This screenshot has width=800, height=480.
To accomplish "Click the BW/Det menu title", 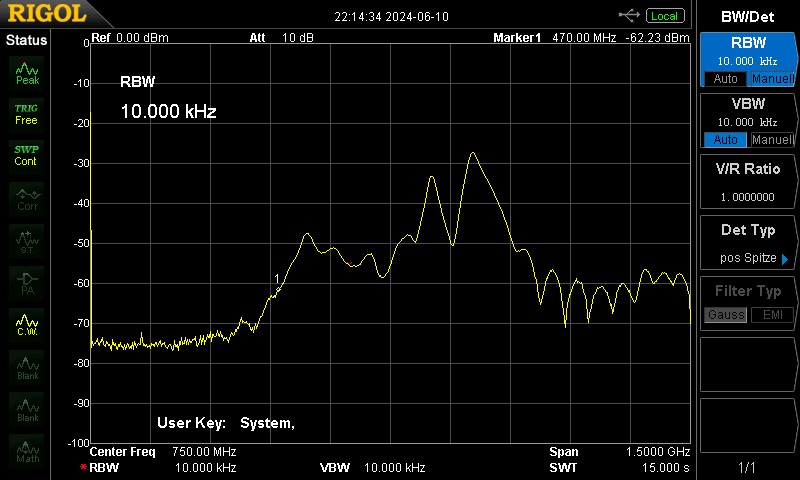I will pos(747,17).
